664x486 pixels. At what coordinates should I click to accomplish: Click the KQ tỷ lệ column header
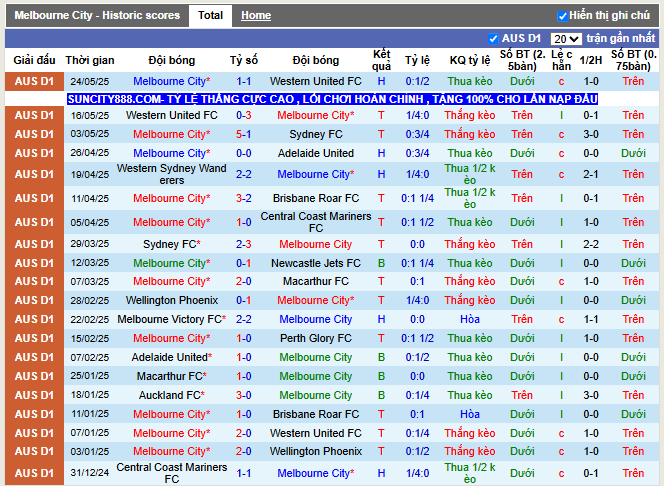coord(470,60)
